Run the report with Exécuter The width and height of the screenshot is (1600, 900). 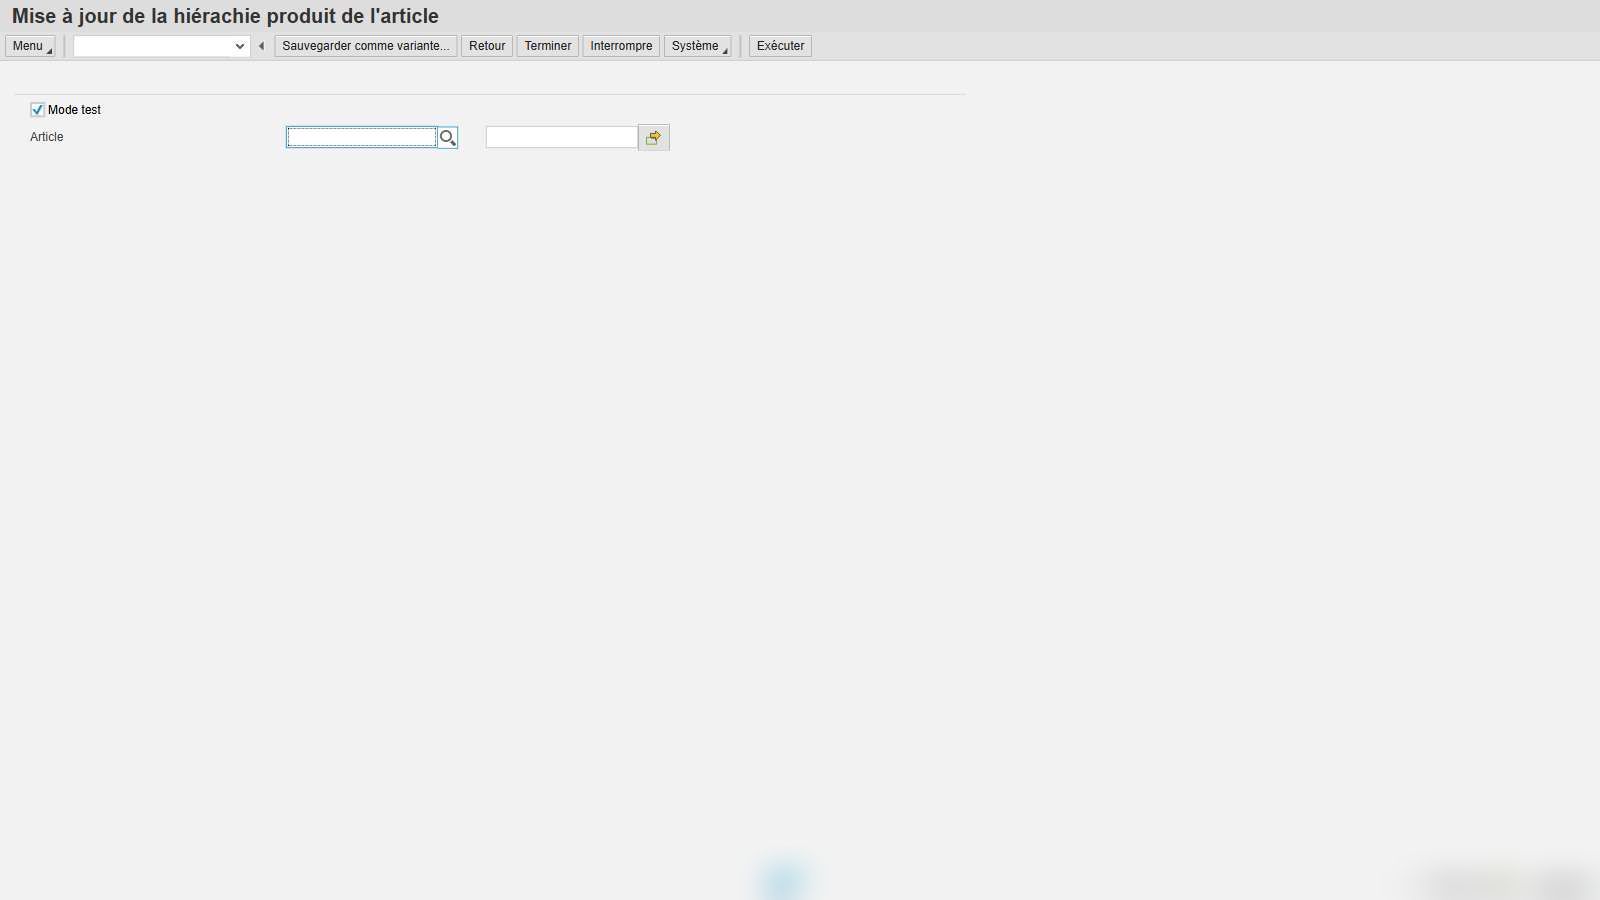tap(780, 46)
